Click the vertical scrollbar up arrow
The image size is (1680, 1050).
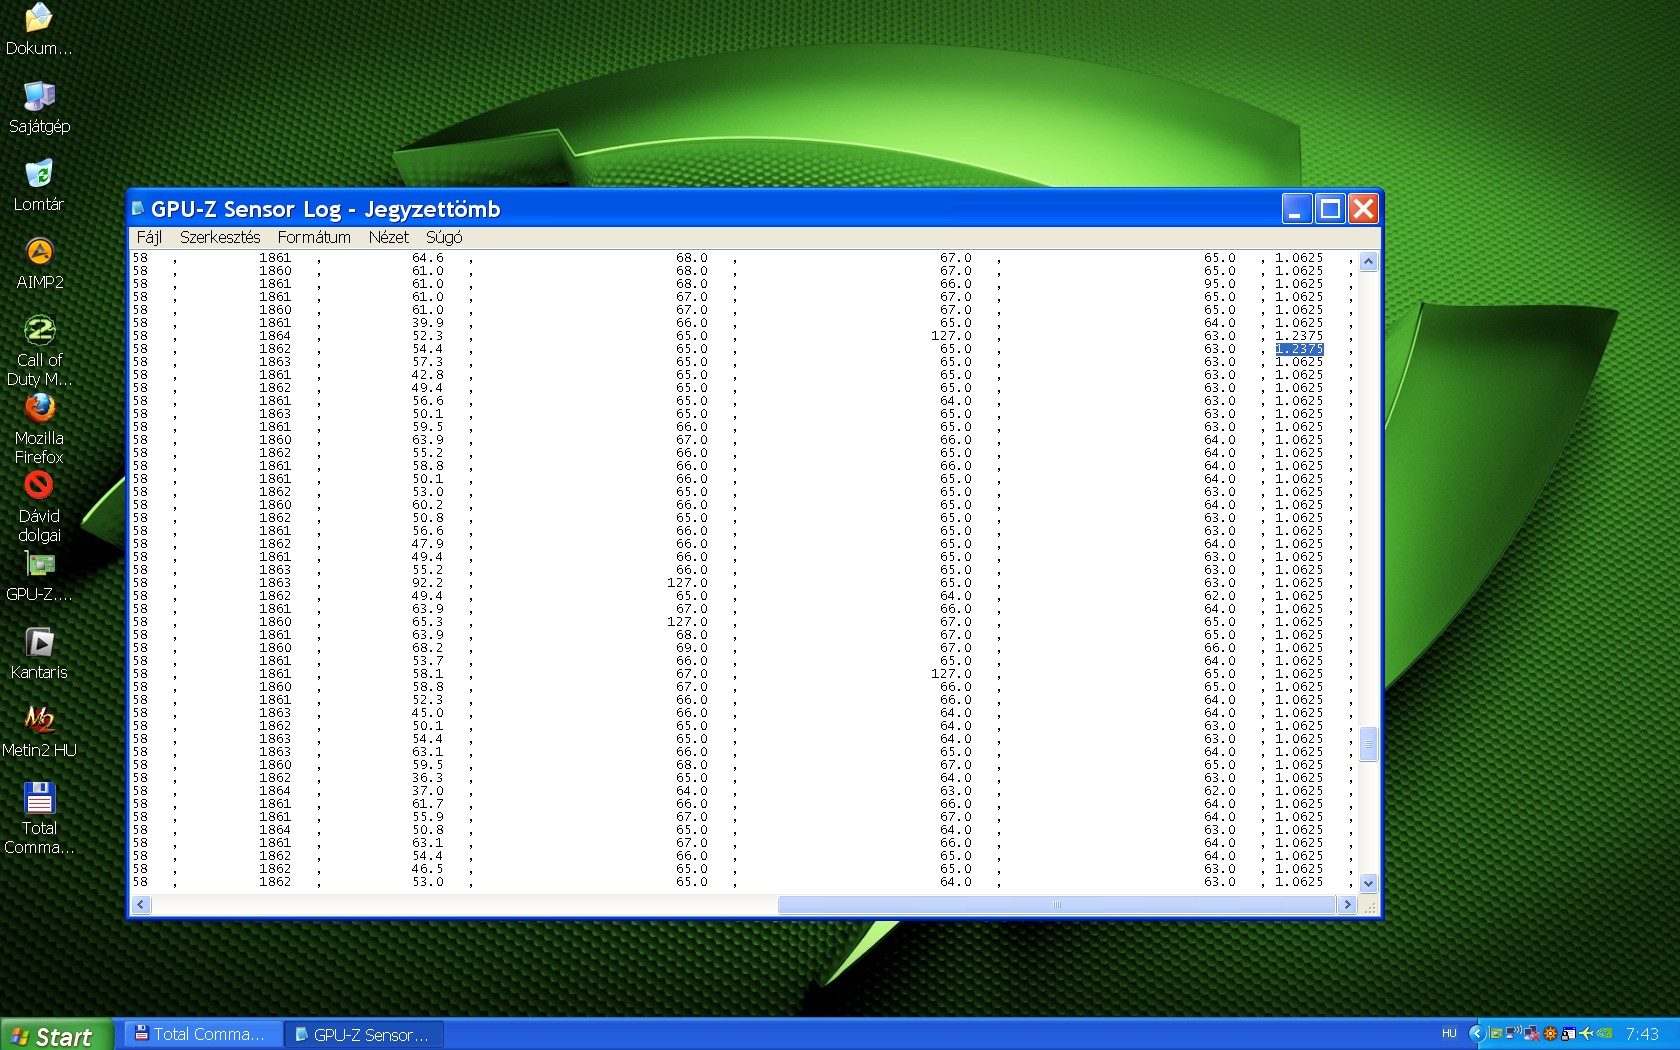point(1369,261)
